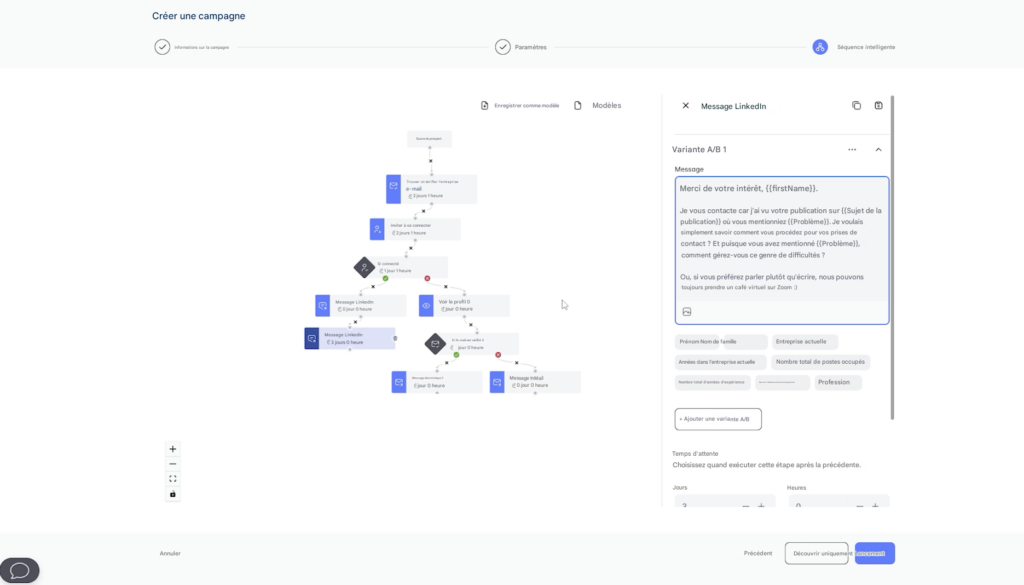Screen dimensions: 1024x585
Task: Click the fullscreen icon on canvas controls
Action: tap(172, 478)
